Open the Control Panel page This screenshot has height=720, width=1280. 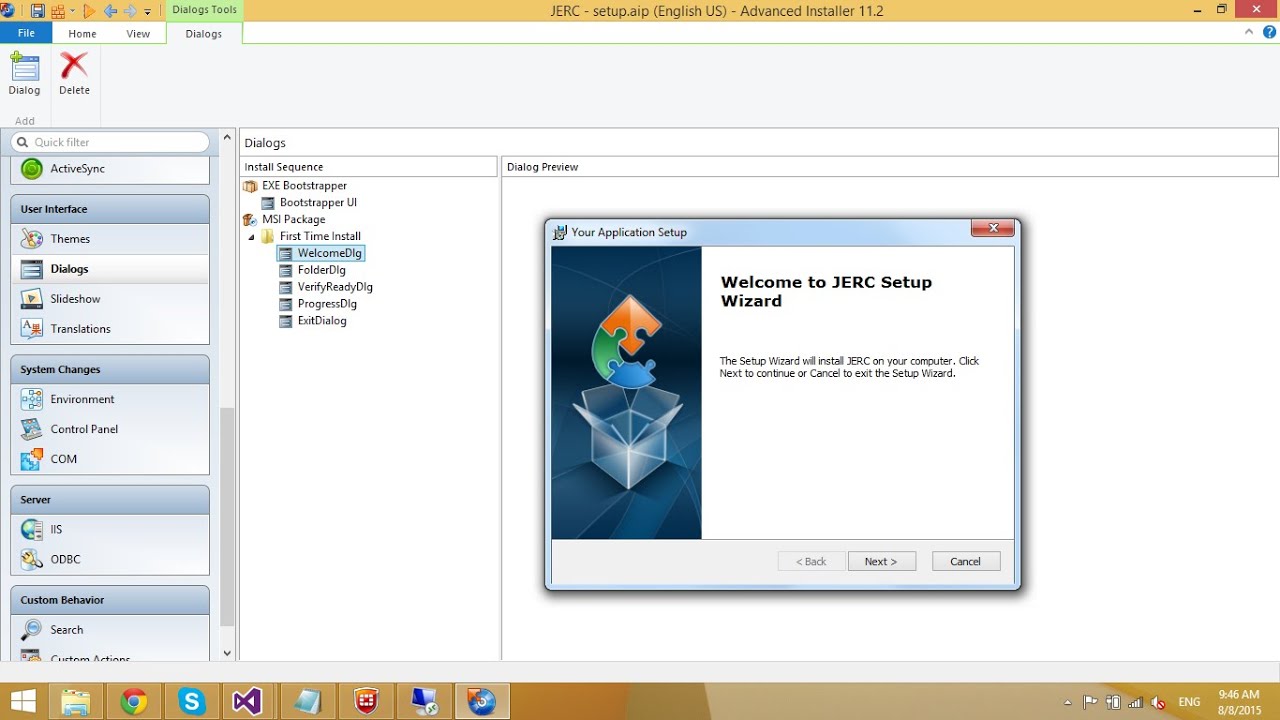110,429
